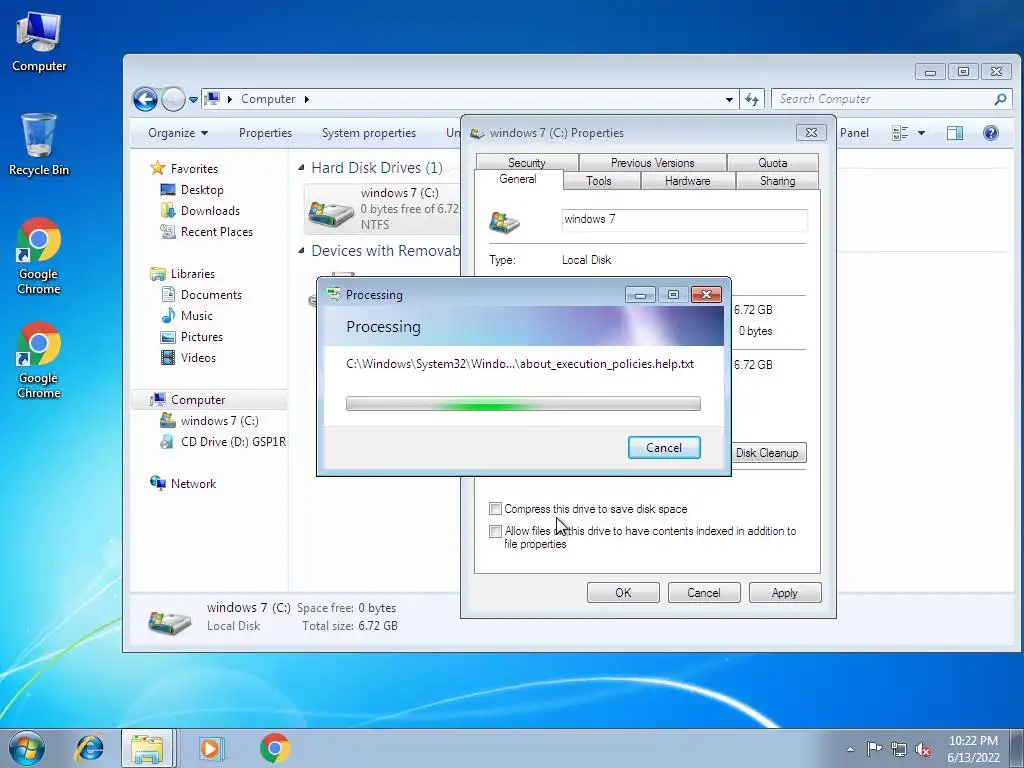1024x768 pixels.
Task: Open the Computer desktop icon
Action: coord(39,42)
